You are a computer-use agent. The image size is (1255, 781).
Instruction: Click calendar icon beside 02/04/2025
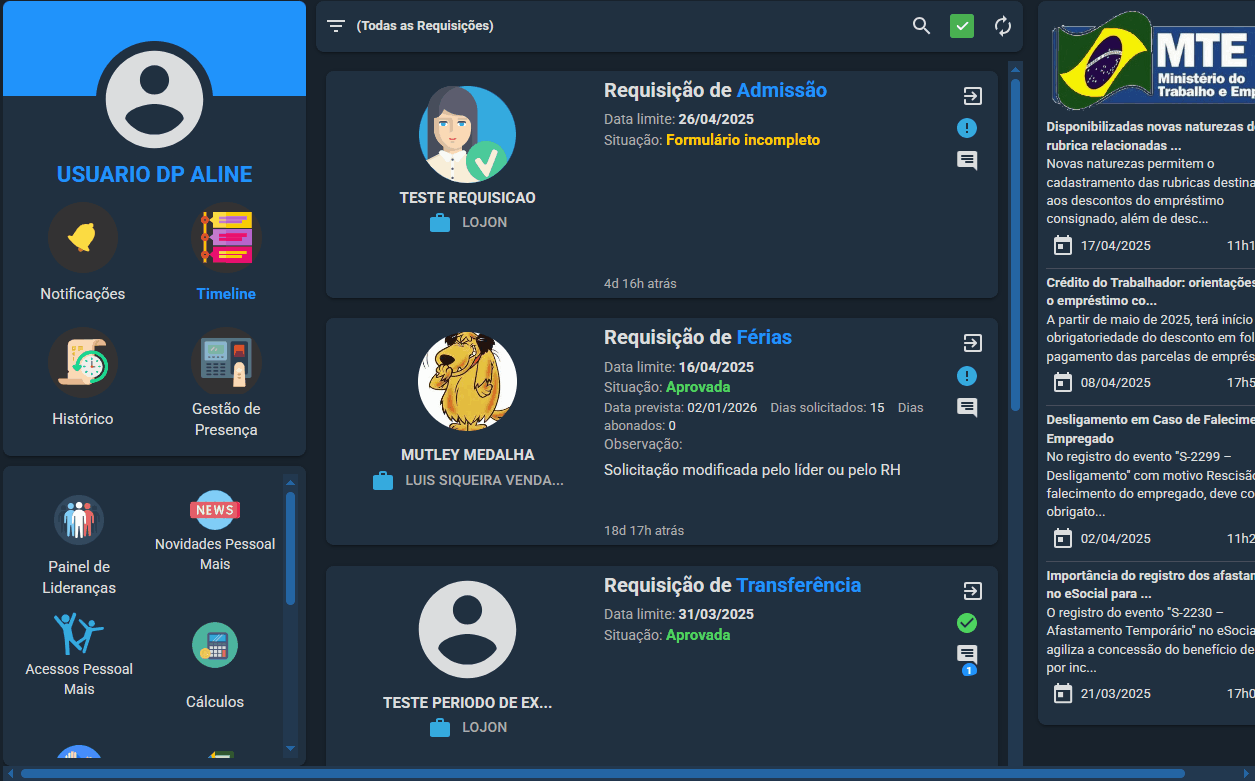pos(1063,538)
